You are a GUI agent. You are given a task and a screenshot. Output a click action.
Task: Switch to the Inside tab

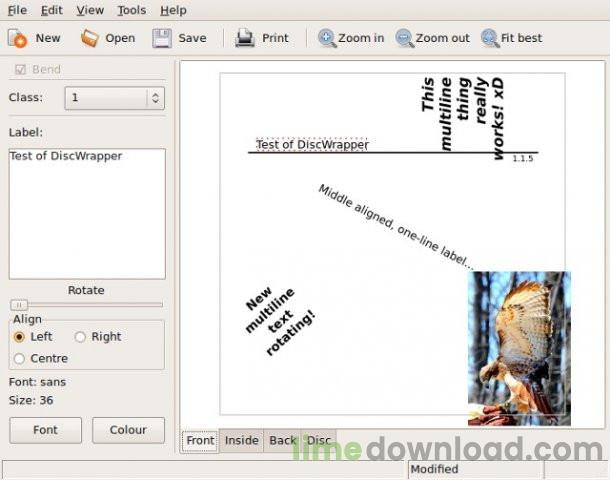241,440
